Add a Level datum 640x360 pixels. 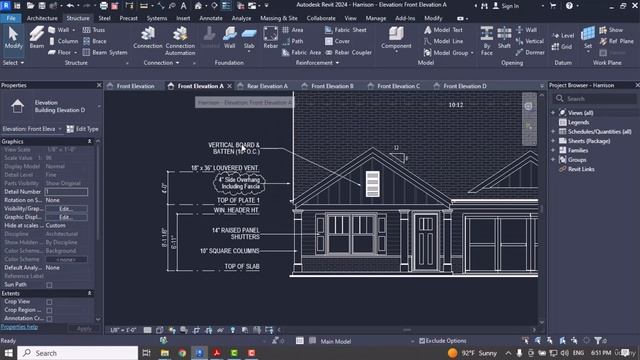tap(563, 36)
